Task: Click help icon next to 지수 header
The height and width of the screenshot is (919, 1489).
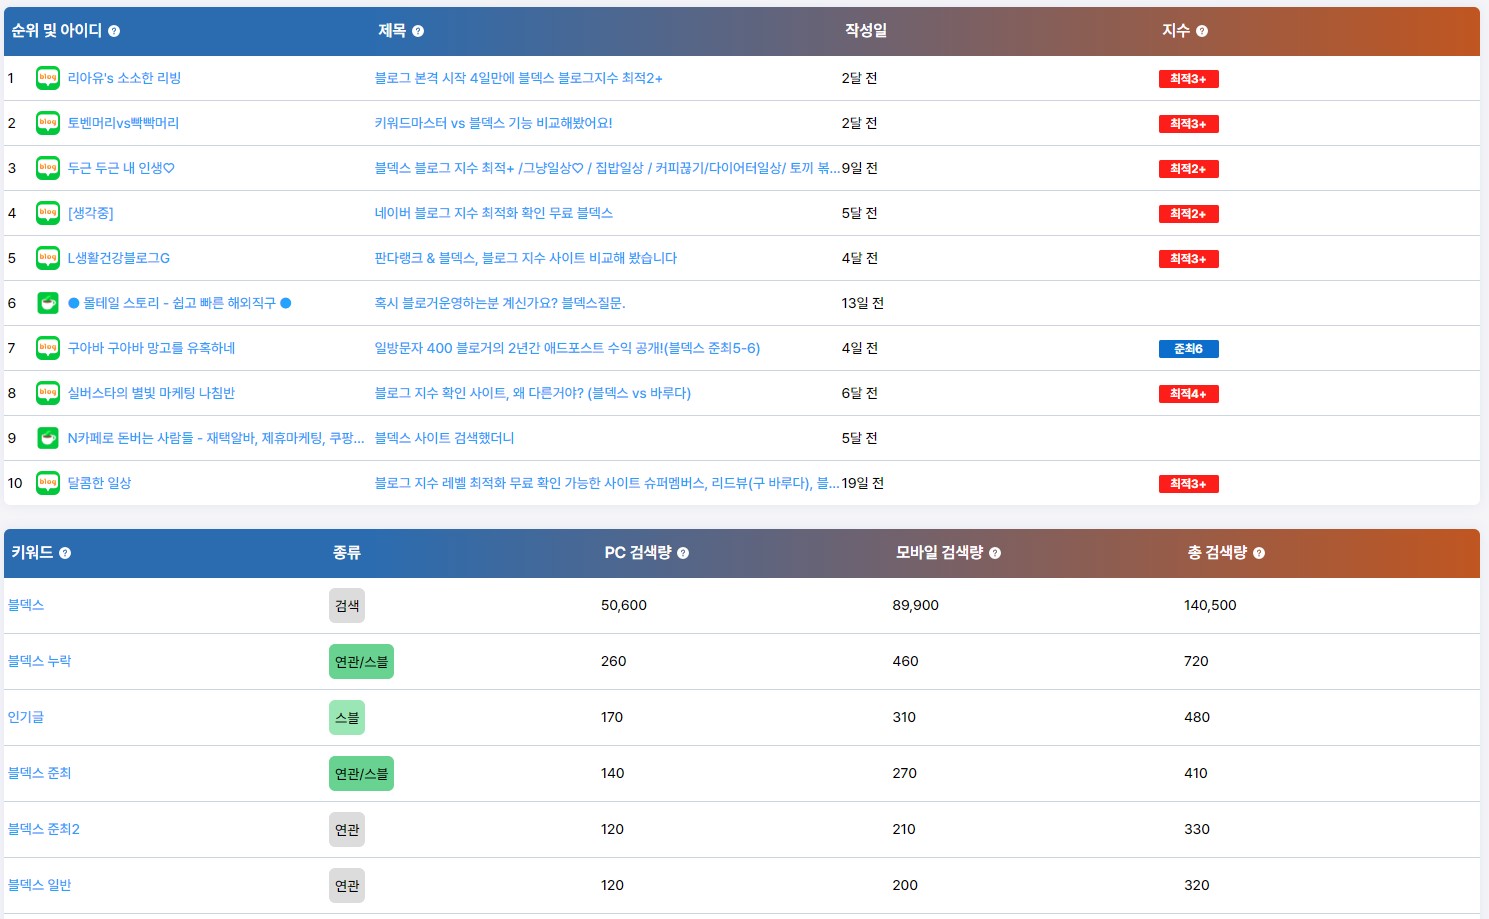Action: click(1202, 31)
